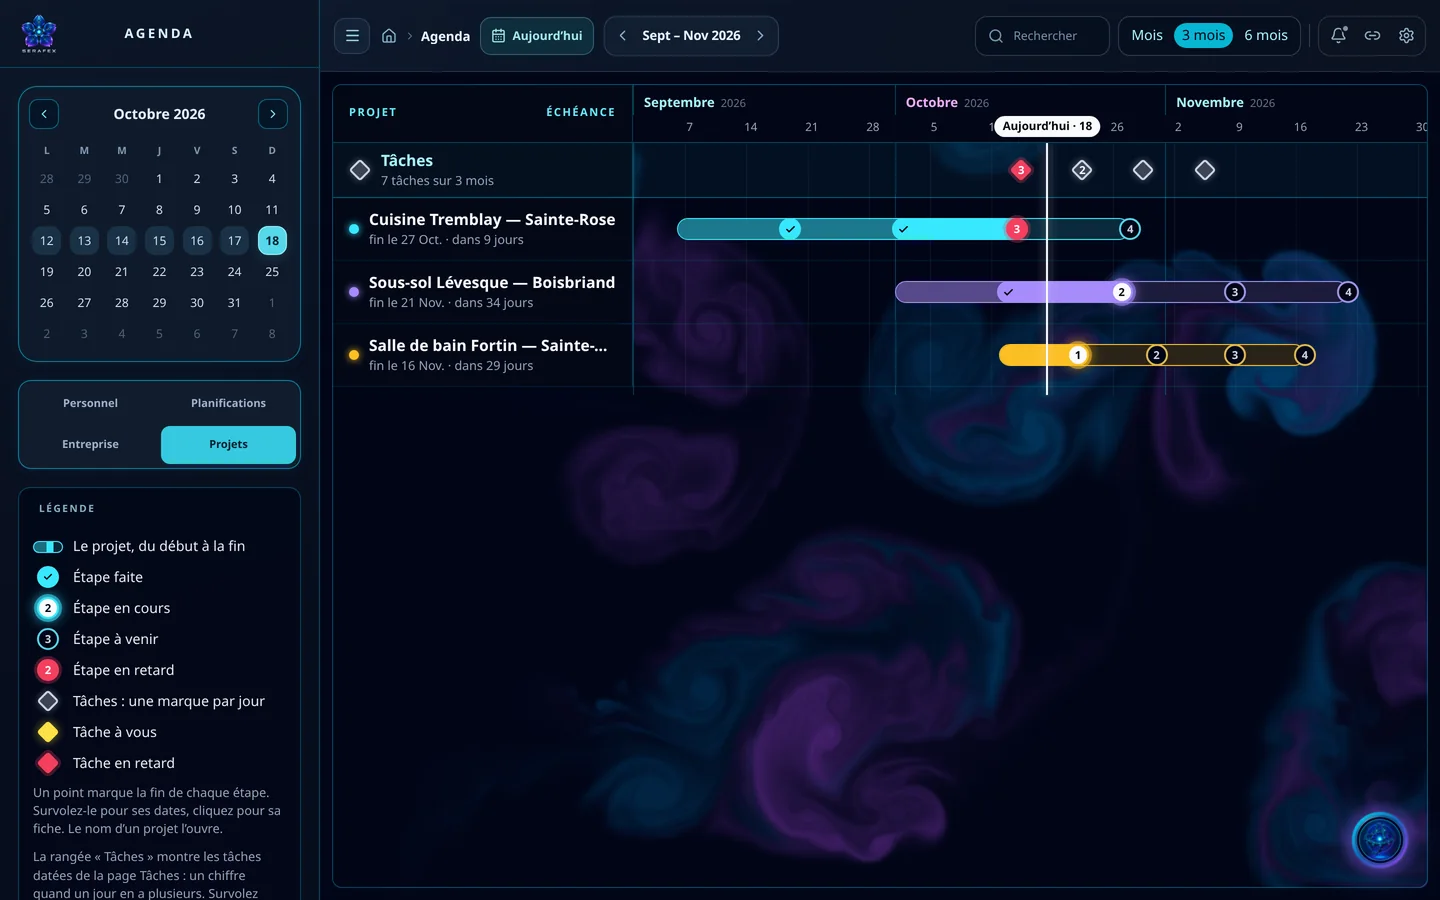The image size is (1440, 900).
Task: Click the Aujourd'hui · 18 timeline marker
Action: point(1047,126)
